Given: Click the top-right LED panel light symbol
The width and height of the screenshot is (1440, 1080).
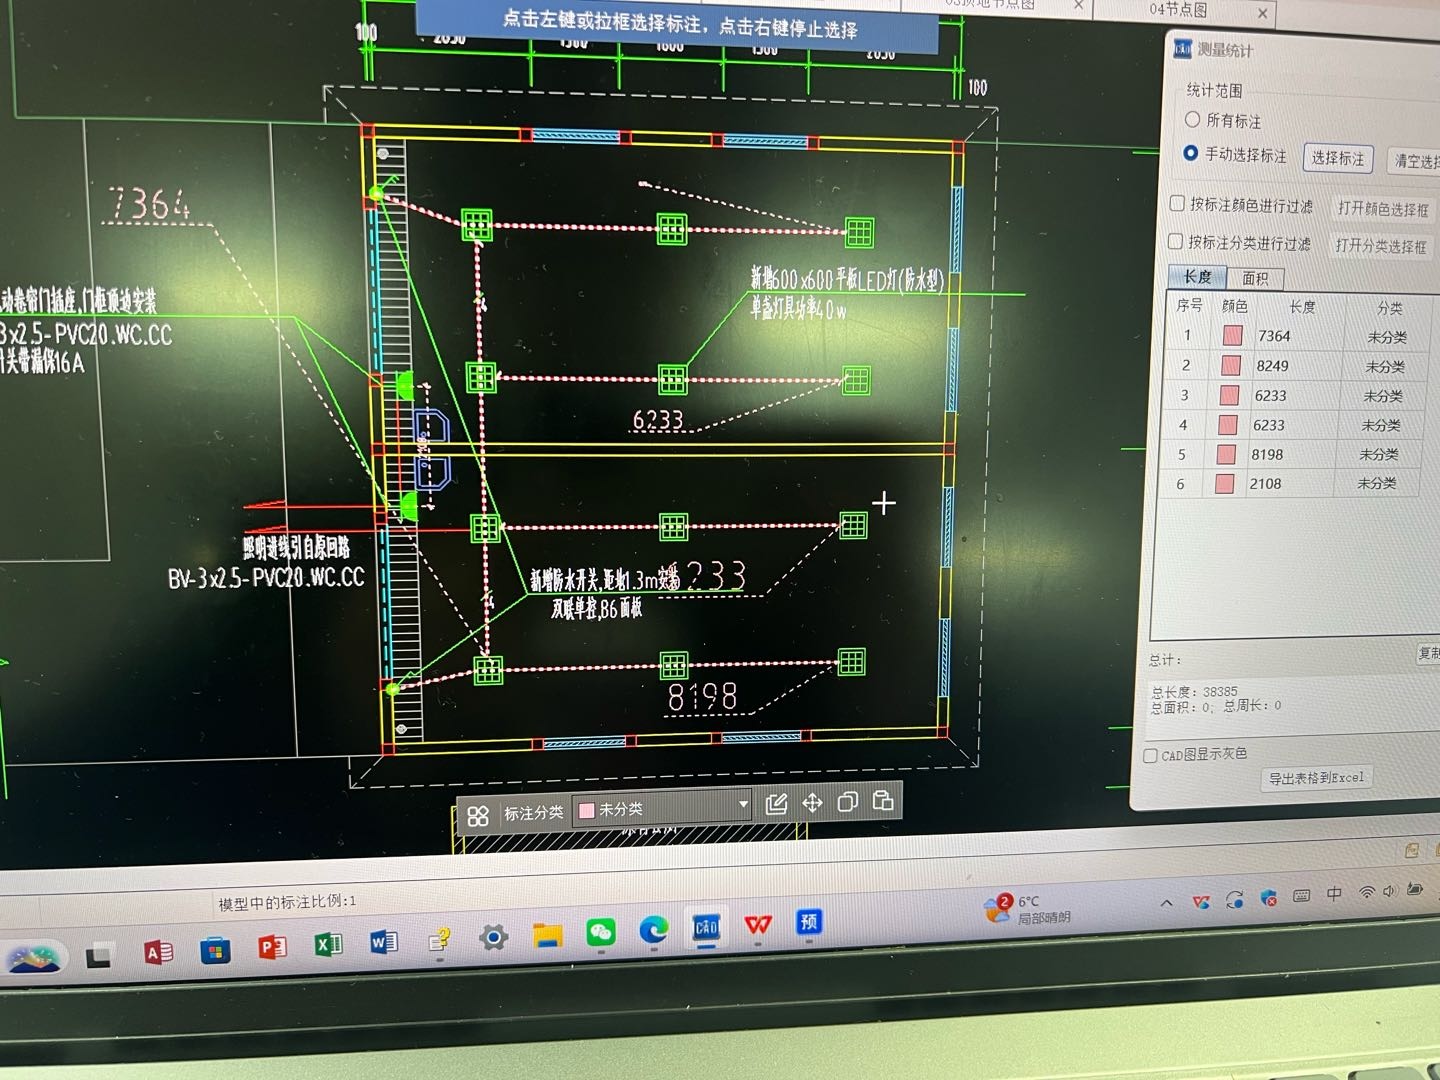Looking at the screenshot, I should pos(859,232).
